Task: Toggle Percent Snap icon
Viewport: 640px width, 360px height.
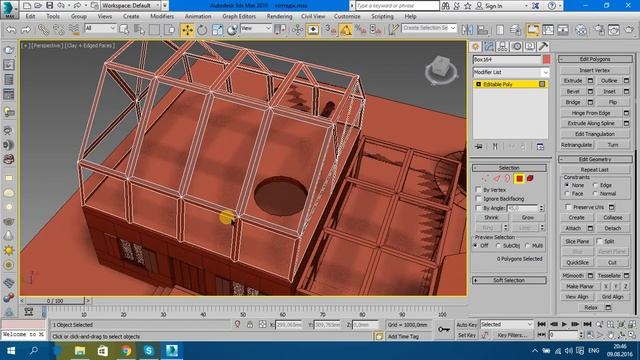Action: [360, 29]
